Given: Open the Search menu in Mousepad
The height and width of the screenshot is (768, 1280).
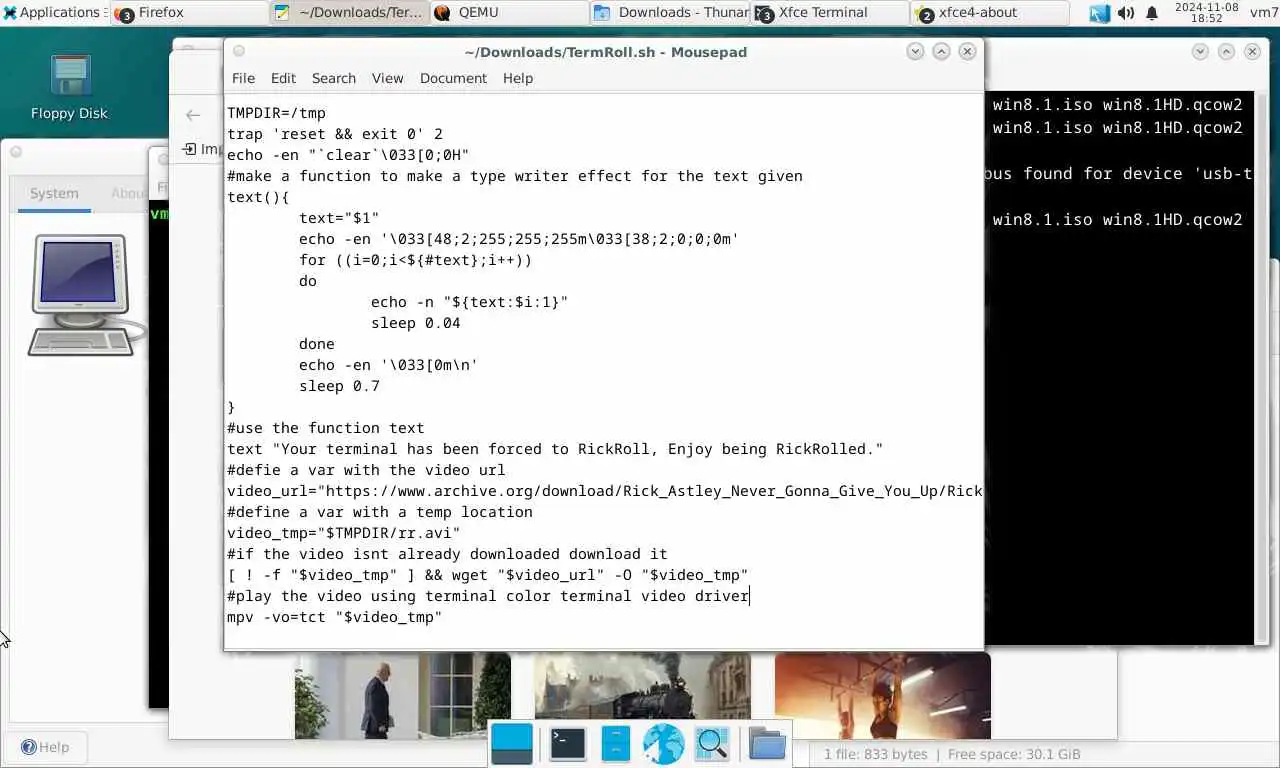Looking at the screenshot, I should pyautogui.click(x=333, y=78).
